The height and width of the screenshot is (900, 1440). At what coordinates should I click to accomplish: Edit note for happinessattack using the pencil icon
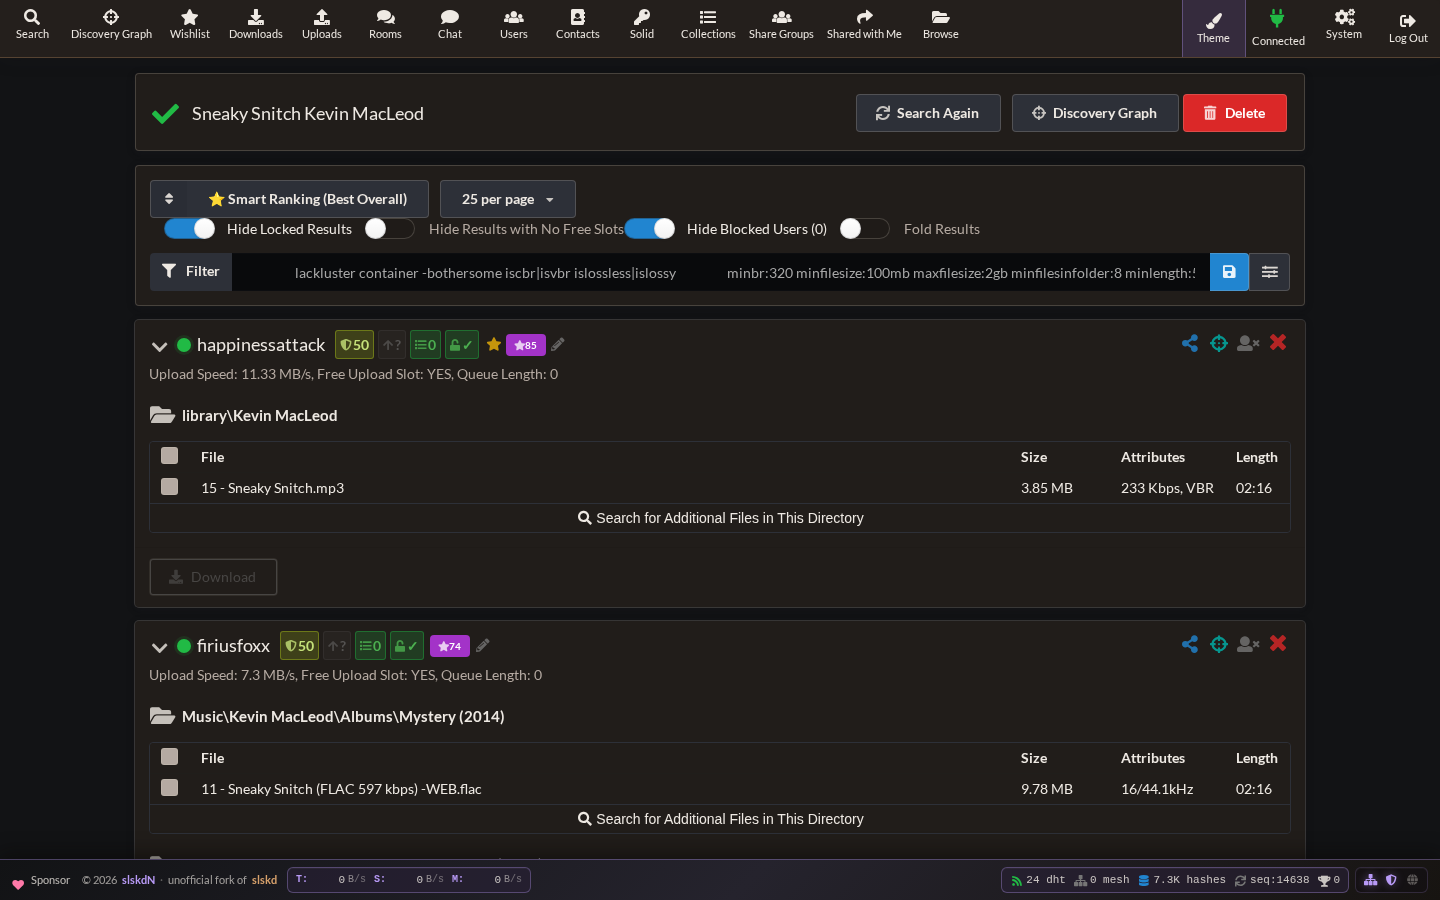pos(558,345)
